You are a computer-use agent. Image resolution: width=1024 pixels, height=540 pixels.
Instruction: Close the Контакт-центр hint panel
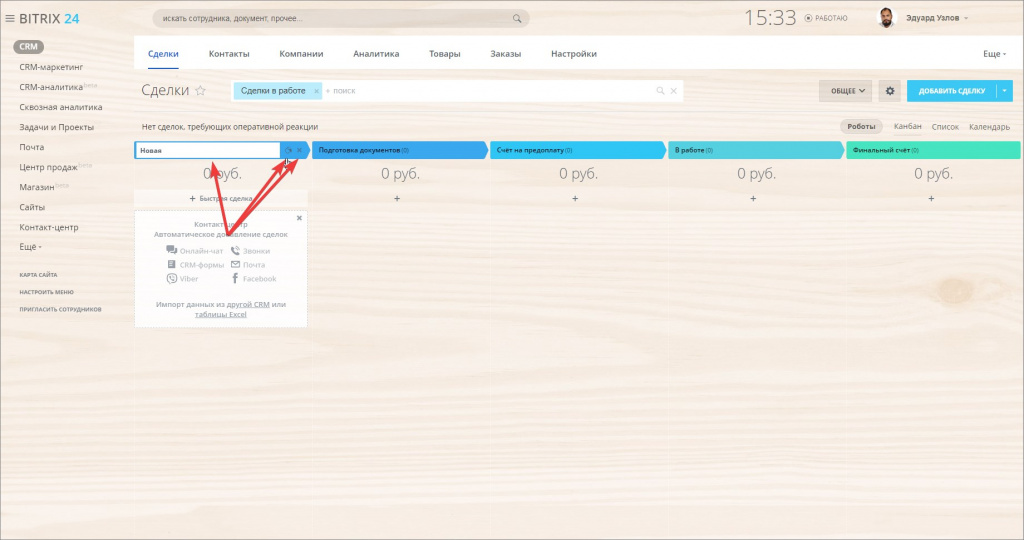pyautogui.click(x=299, y=218)
